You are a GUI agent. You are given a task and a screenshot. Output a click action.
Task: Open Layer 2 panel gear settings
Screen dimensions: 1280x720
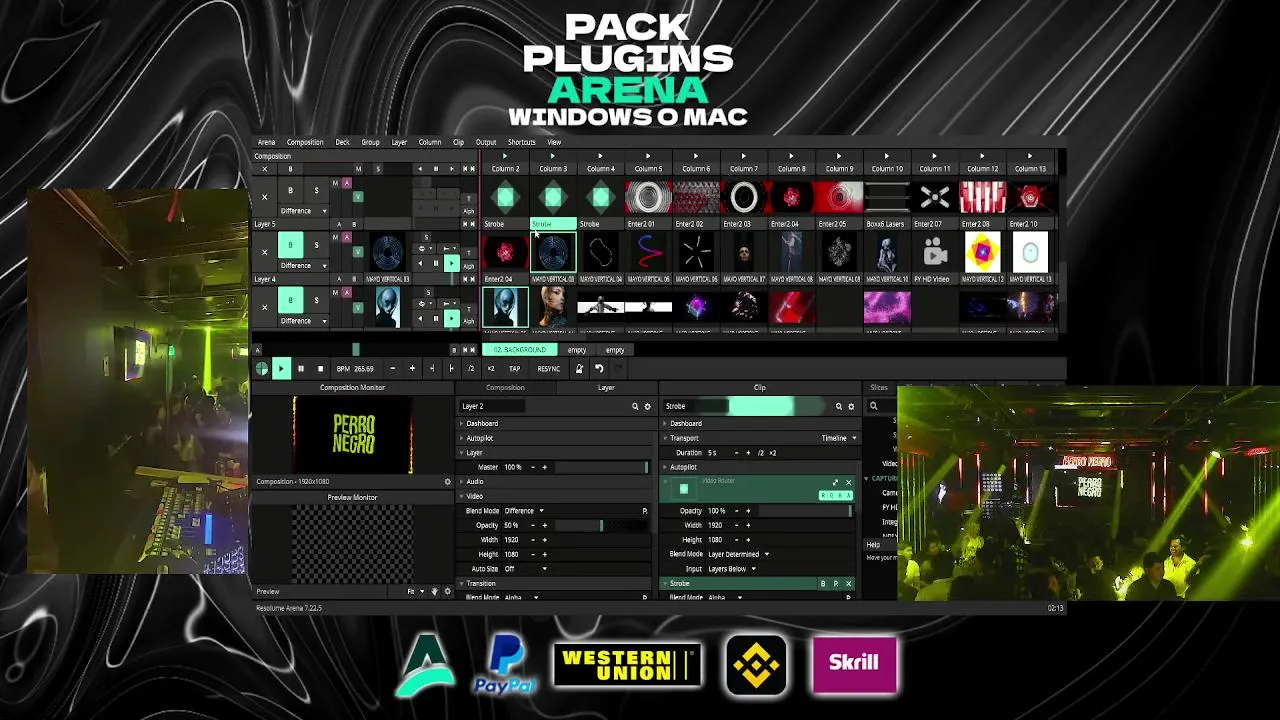pyautogui.click(x=647, y=407)
